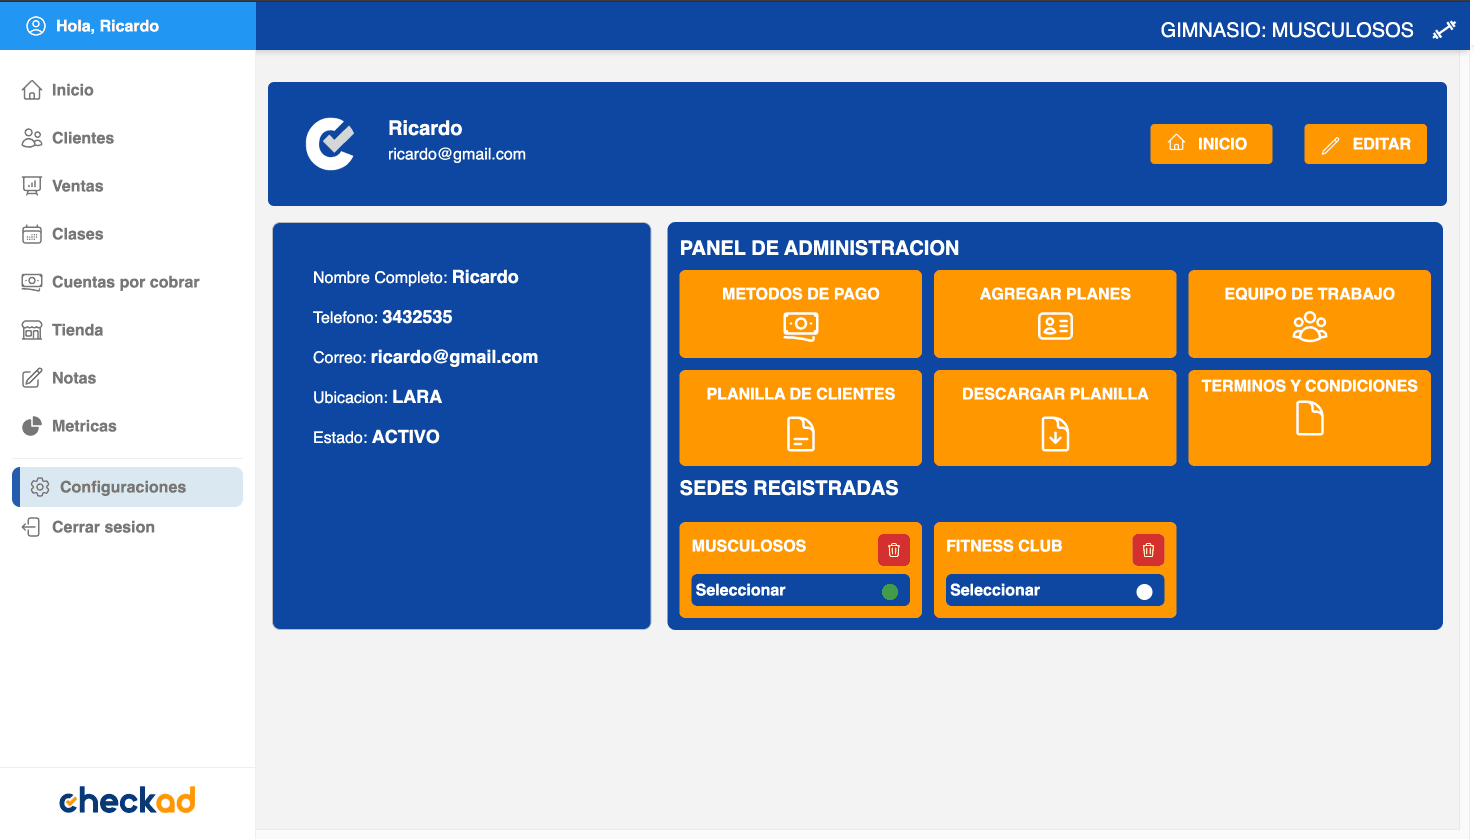The image size is (1474, 839).
Task: Select the FITNESS CLUB white radio indicator
Action: click(1144, 592)
